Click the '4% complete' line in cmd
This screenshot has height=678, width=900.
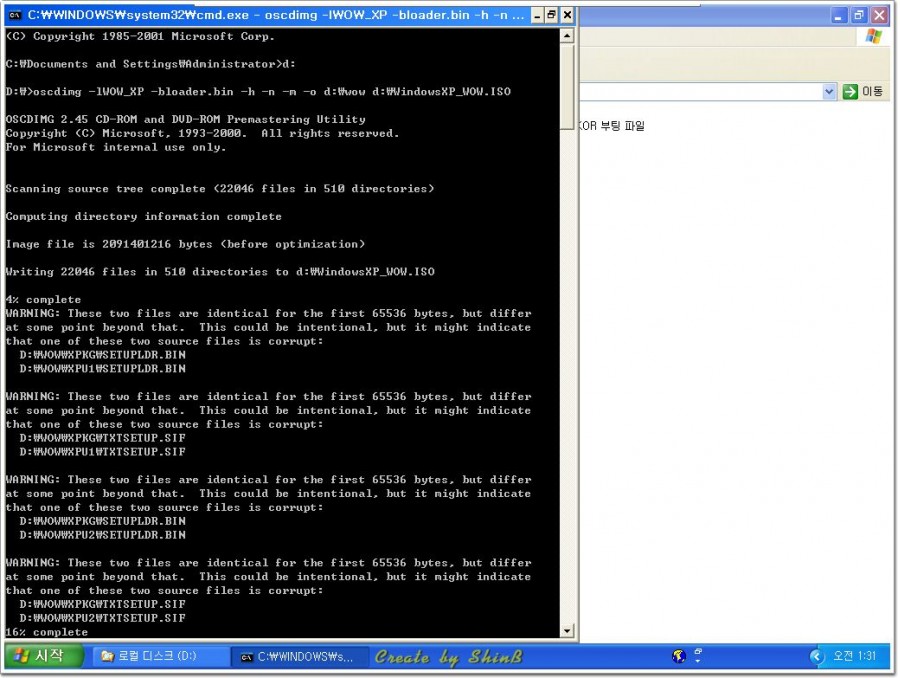(43, 300)
